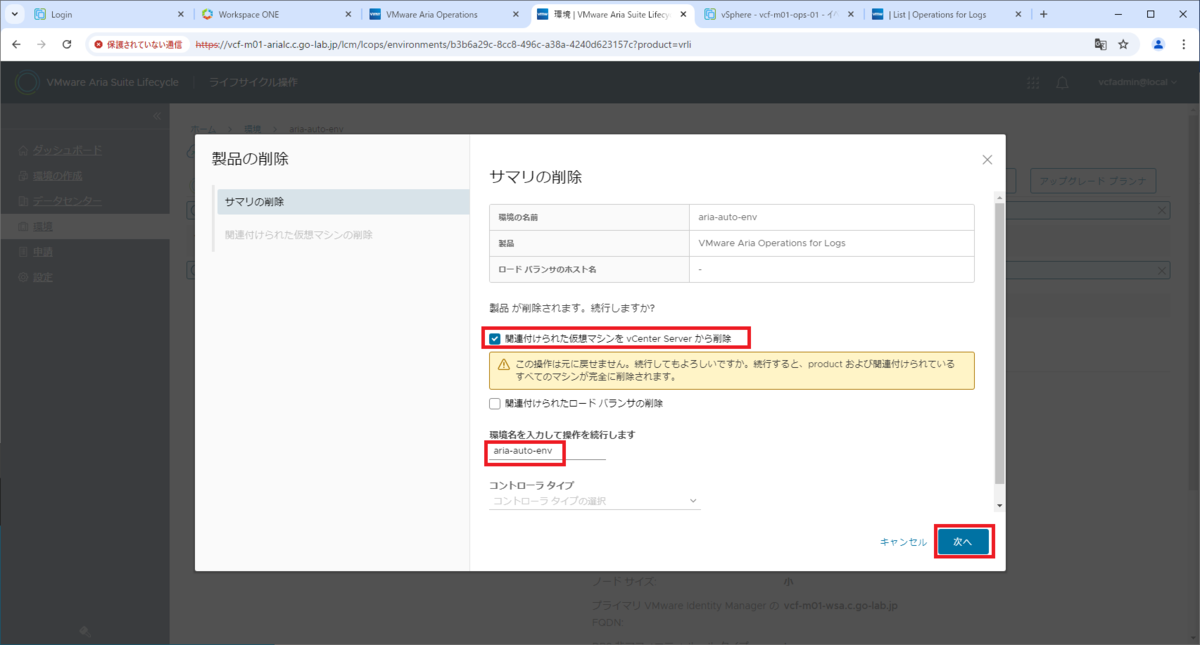Open the notifications bell icon
Viewport: 1200px width, 645px height.
click(x=1063, y=82)
